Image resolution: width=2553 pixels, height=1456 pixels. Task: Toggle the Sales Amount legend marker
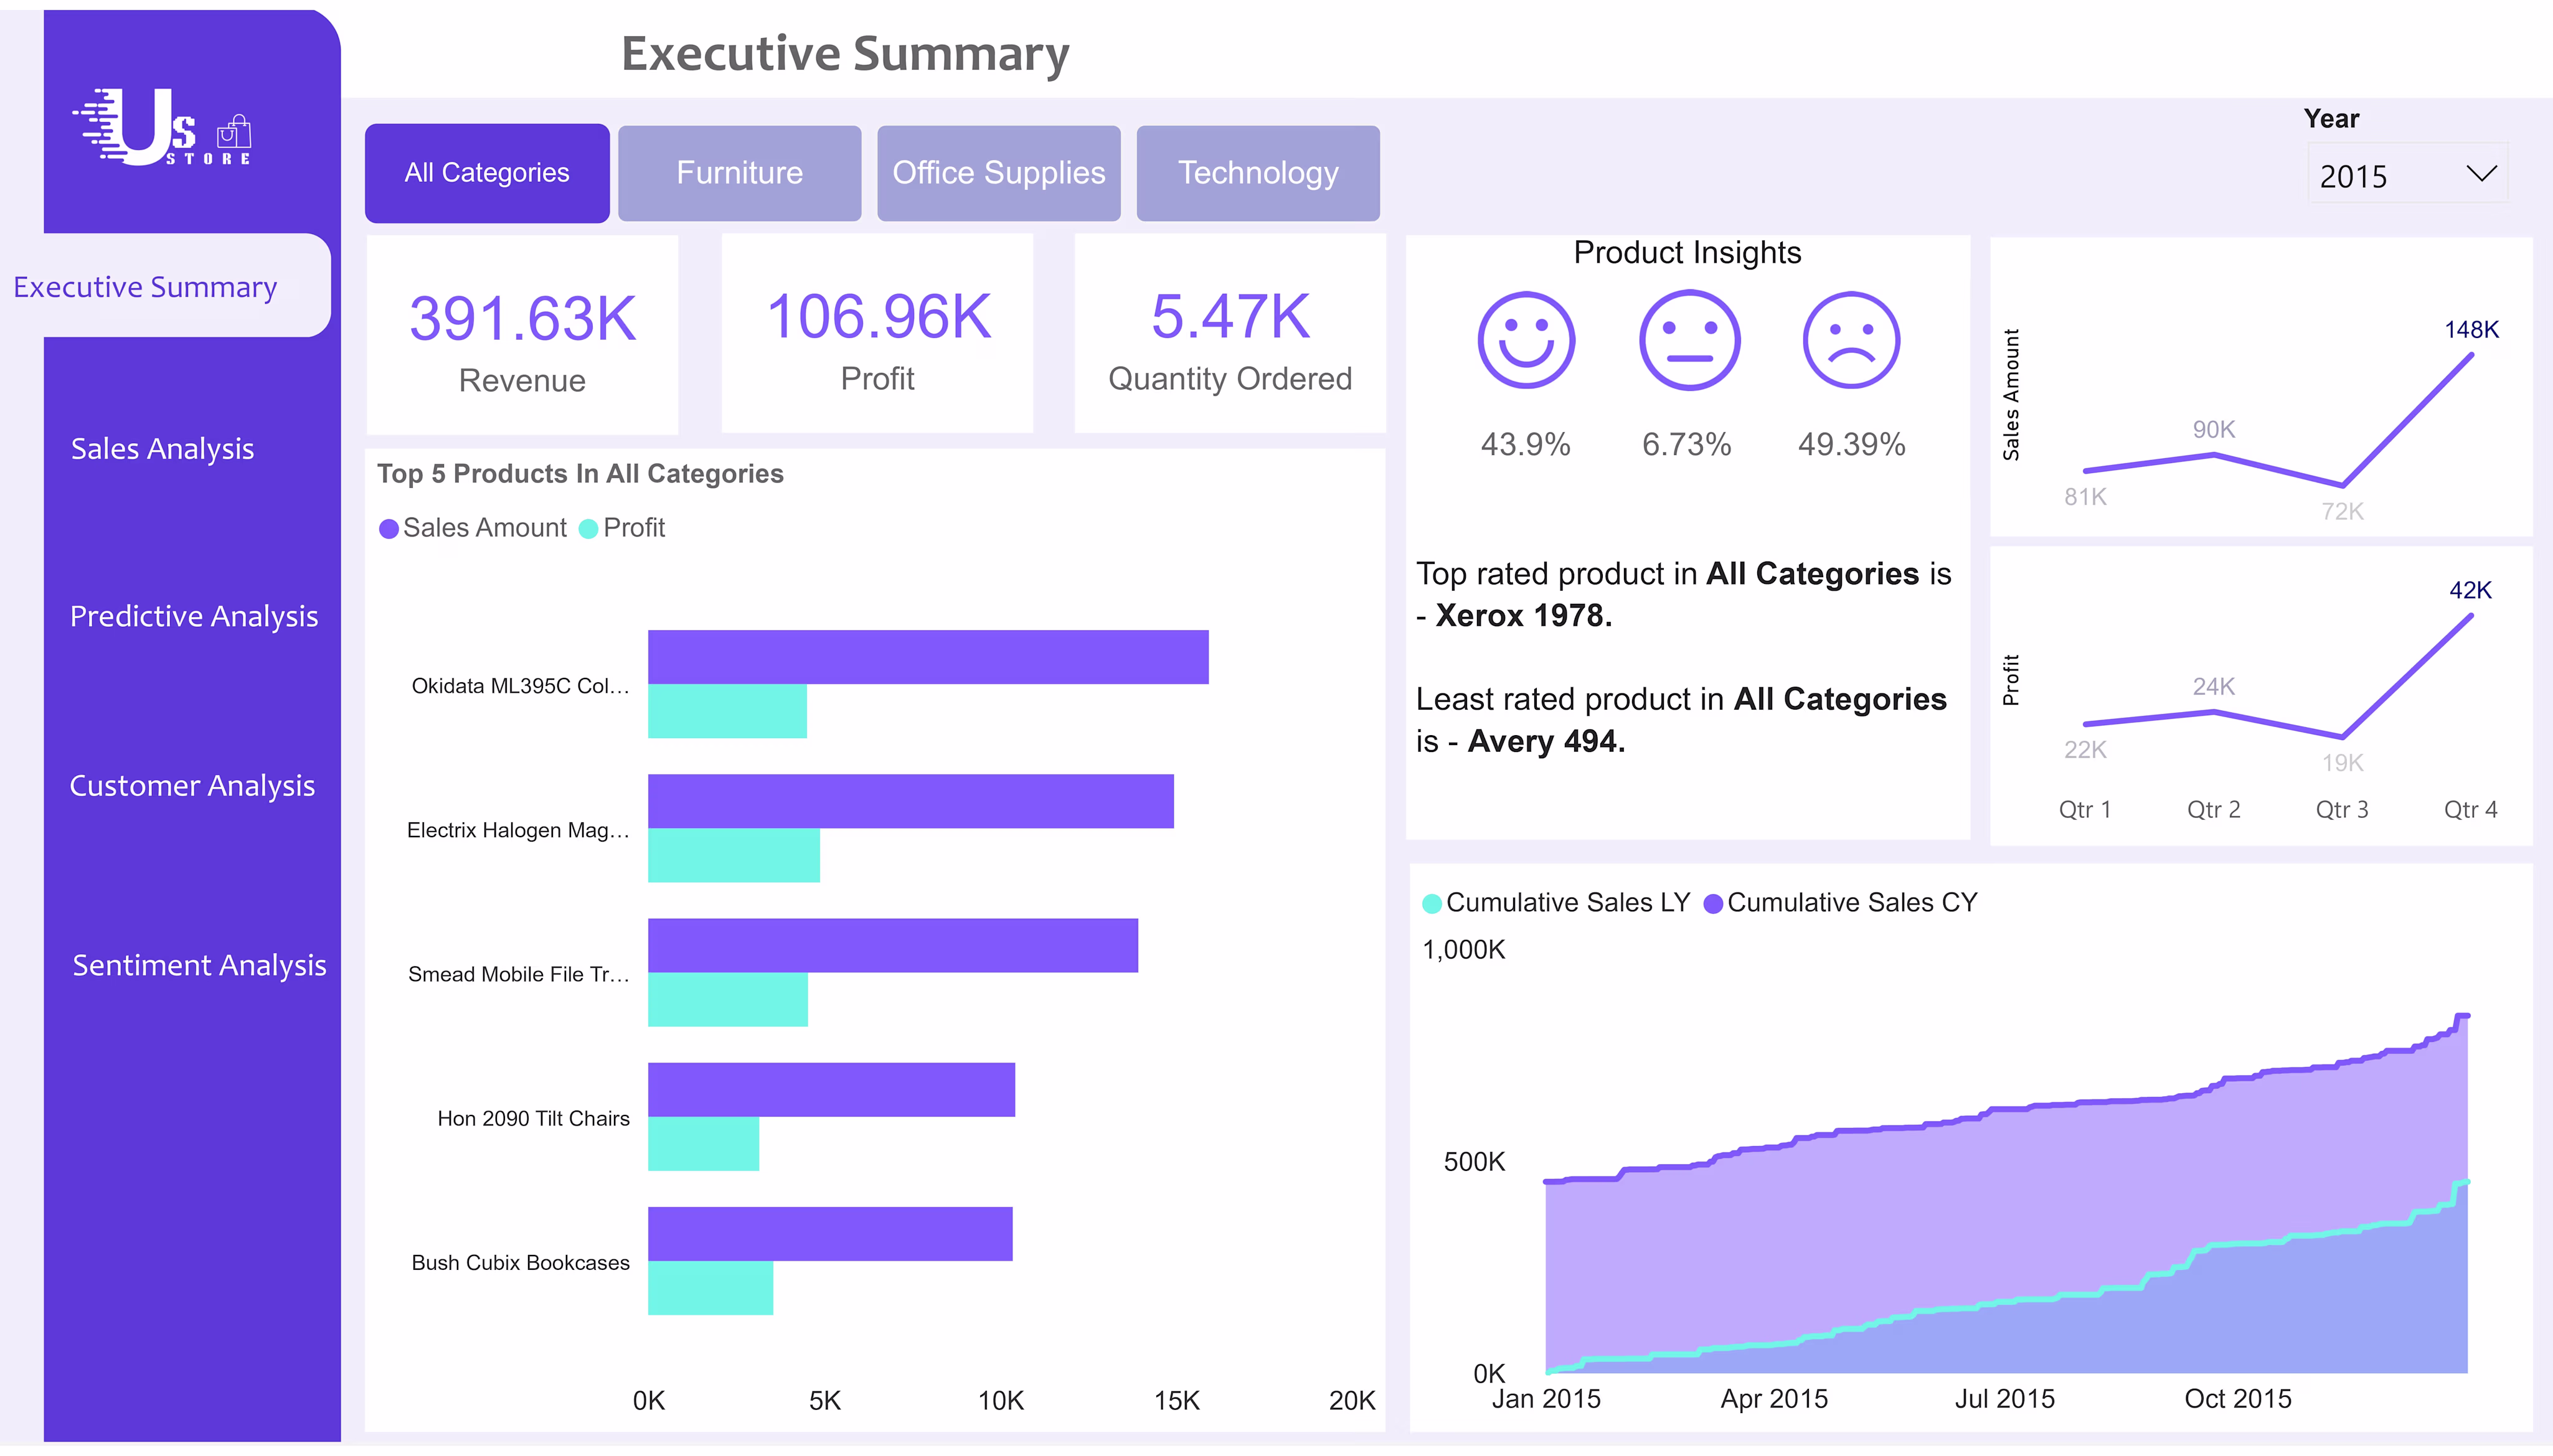click(389, 529)
